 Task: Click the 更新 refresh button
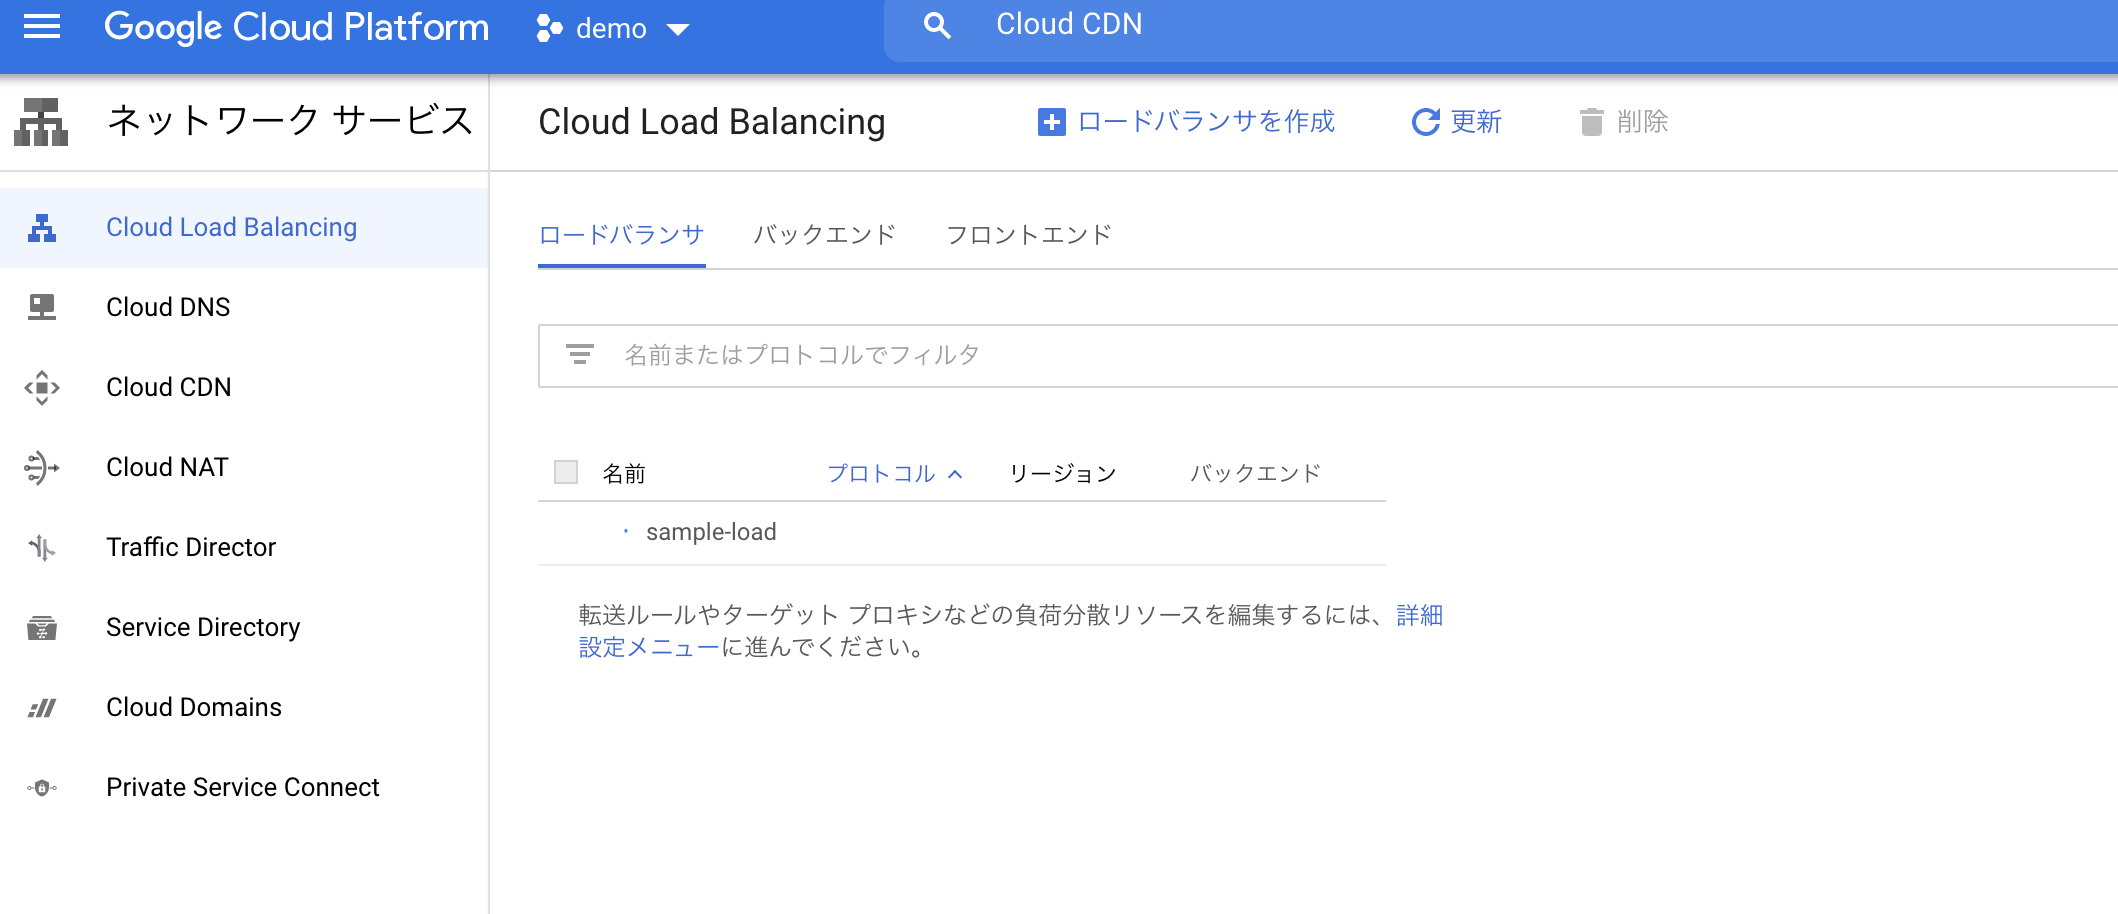click(1457, 122)
